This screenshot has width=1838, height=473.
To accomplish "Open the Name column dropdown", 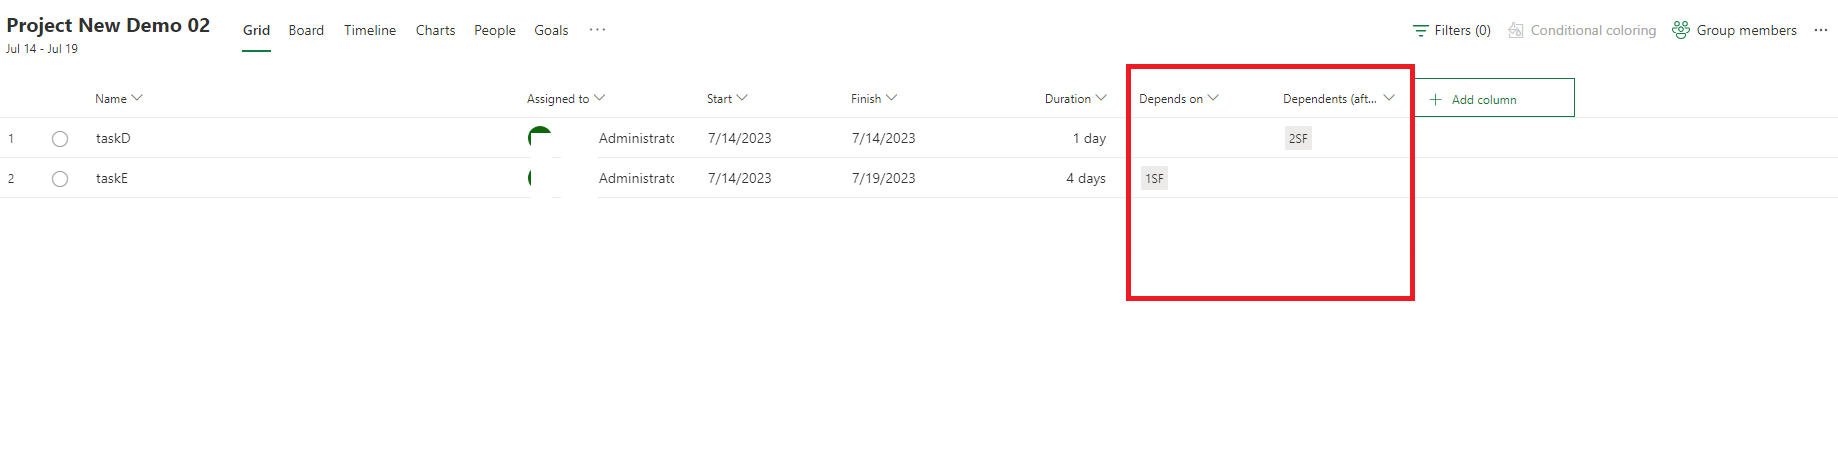I will (137, 98).
